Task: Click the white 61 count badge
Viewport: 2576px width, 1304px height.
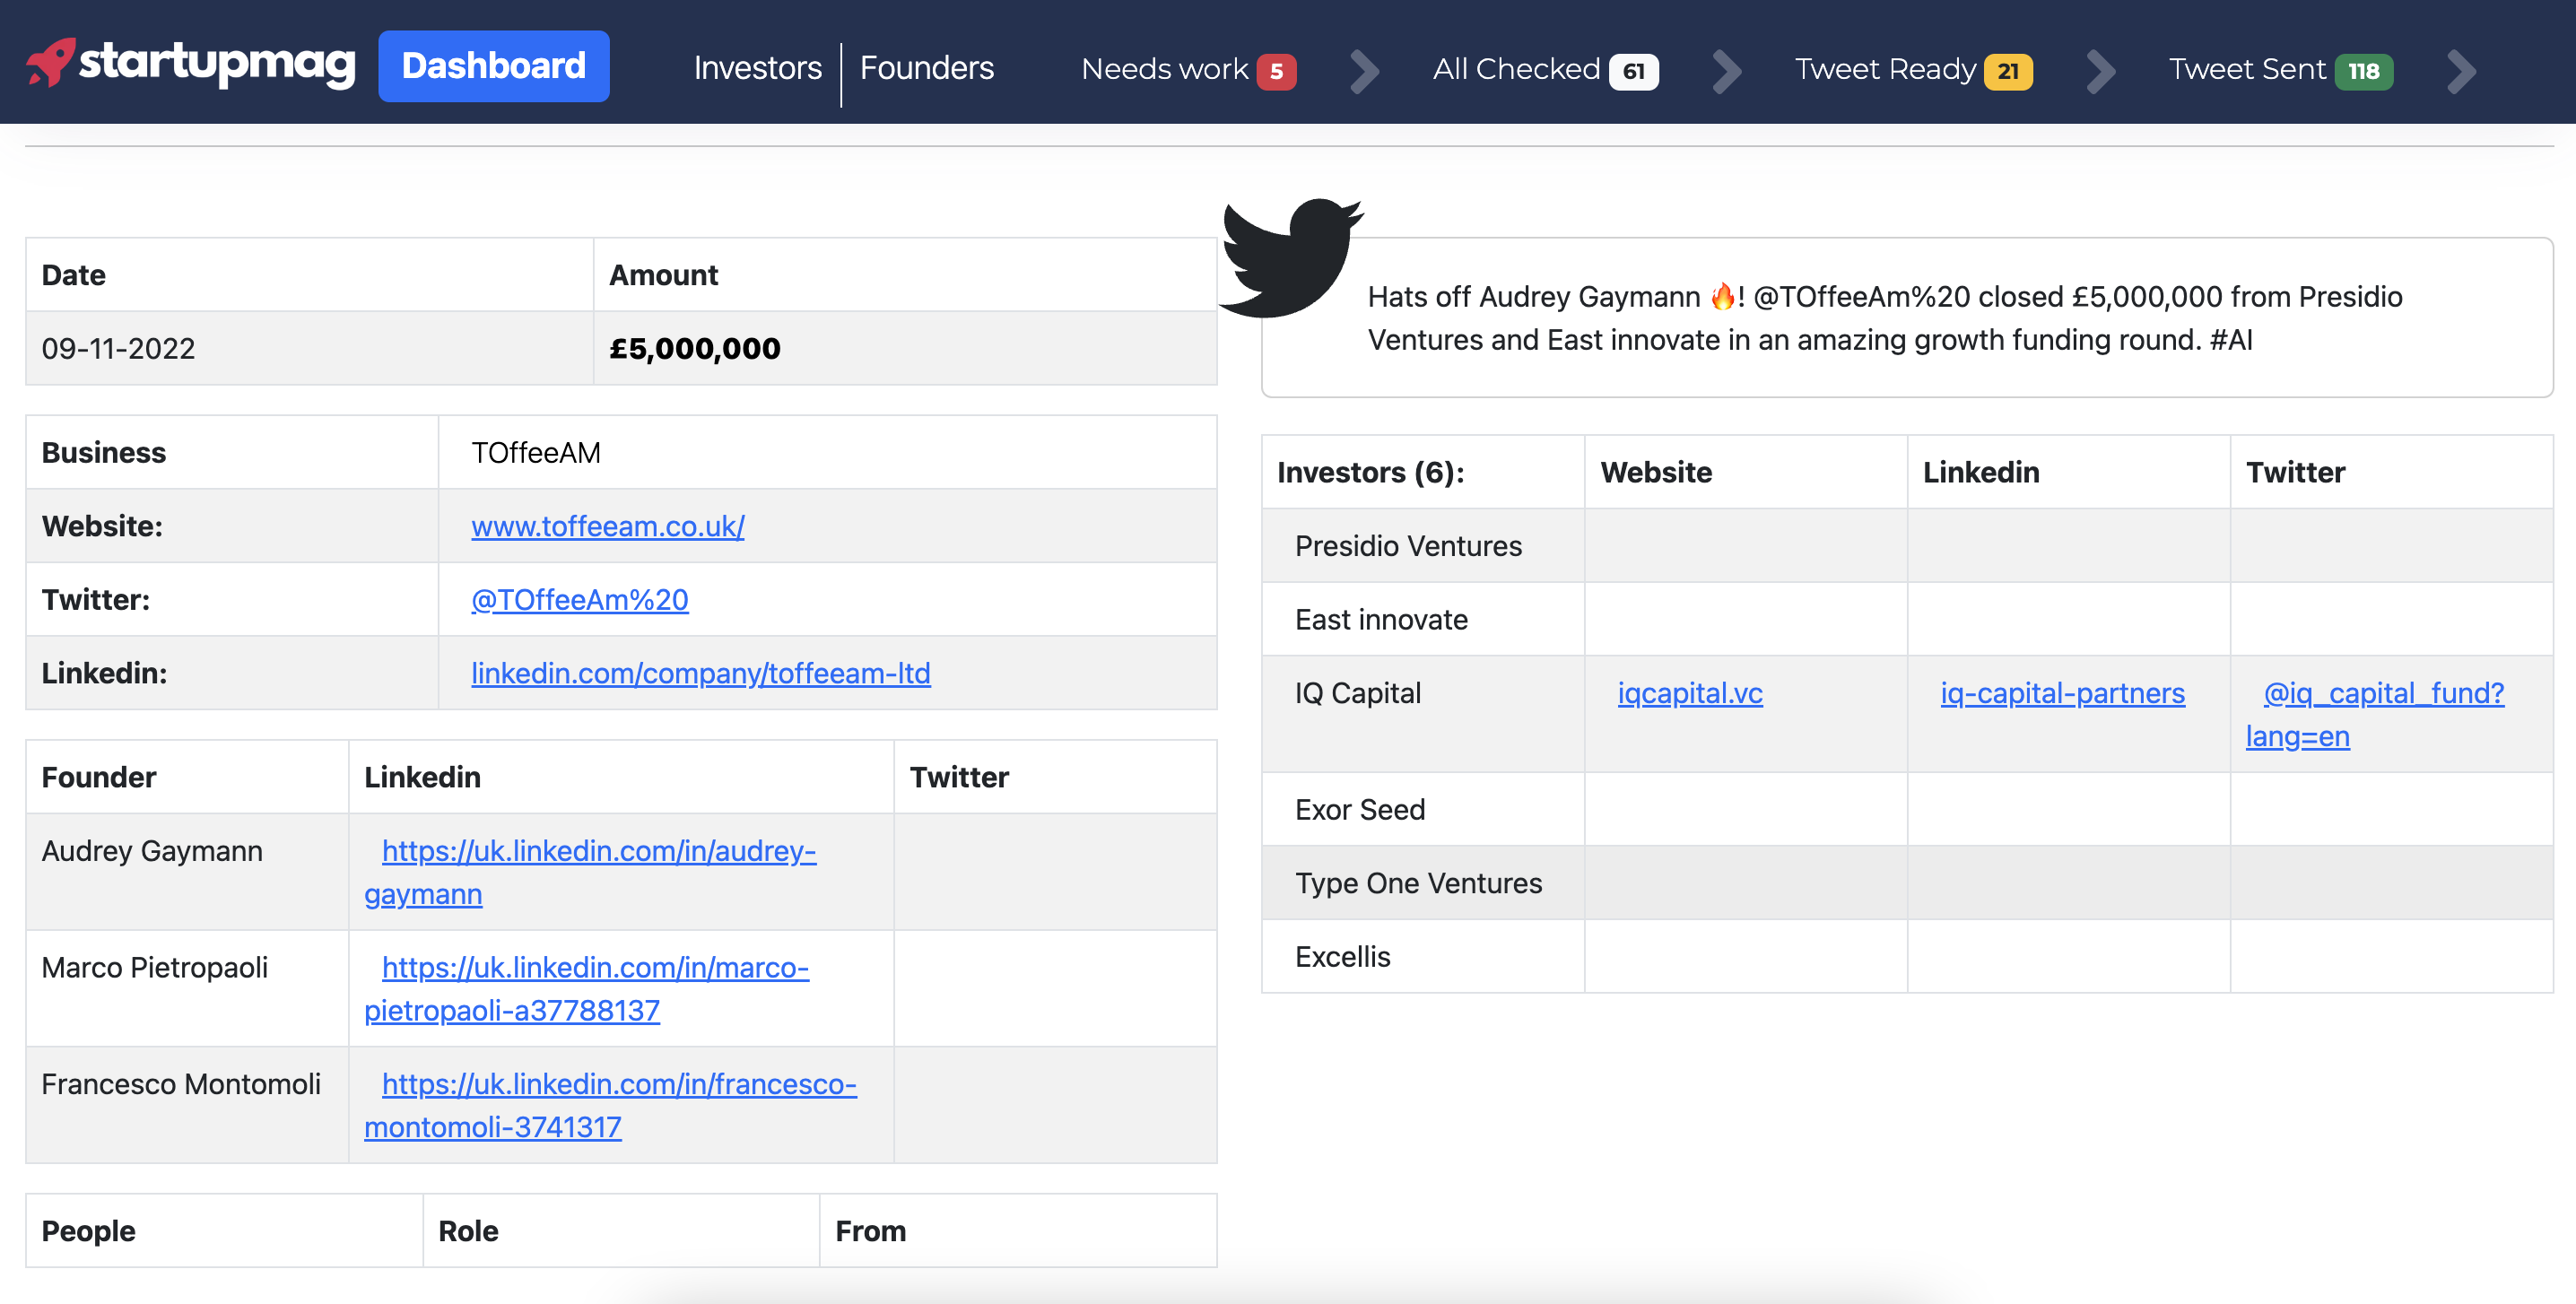Action: (x=1633, y=72)
